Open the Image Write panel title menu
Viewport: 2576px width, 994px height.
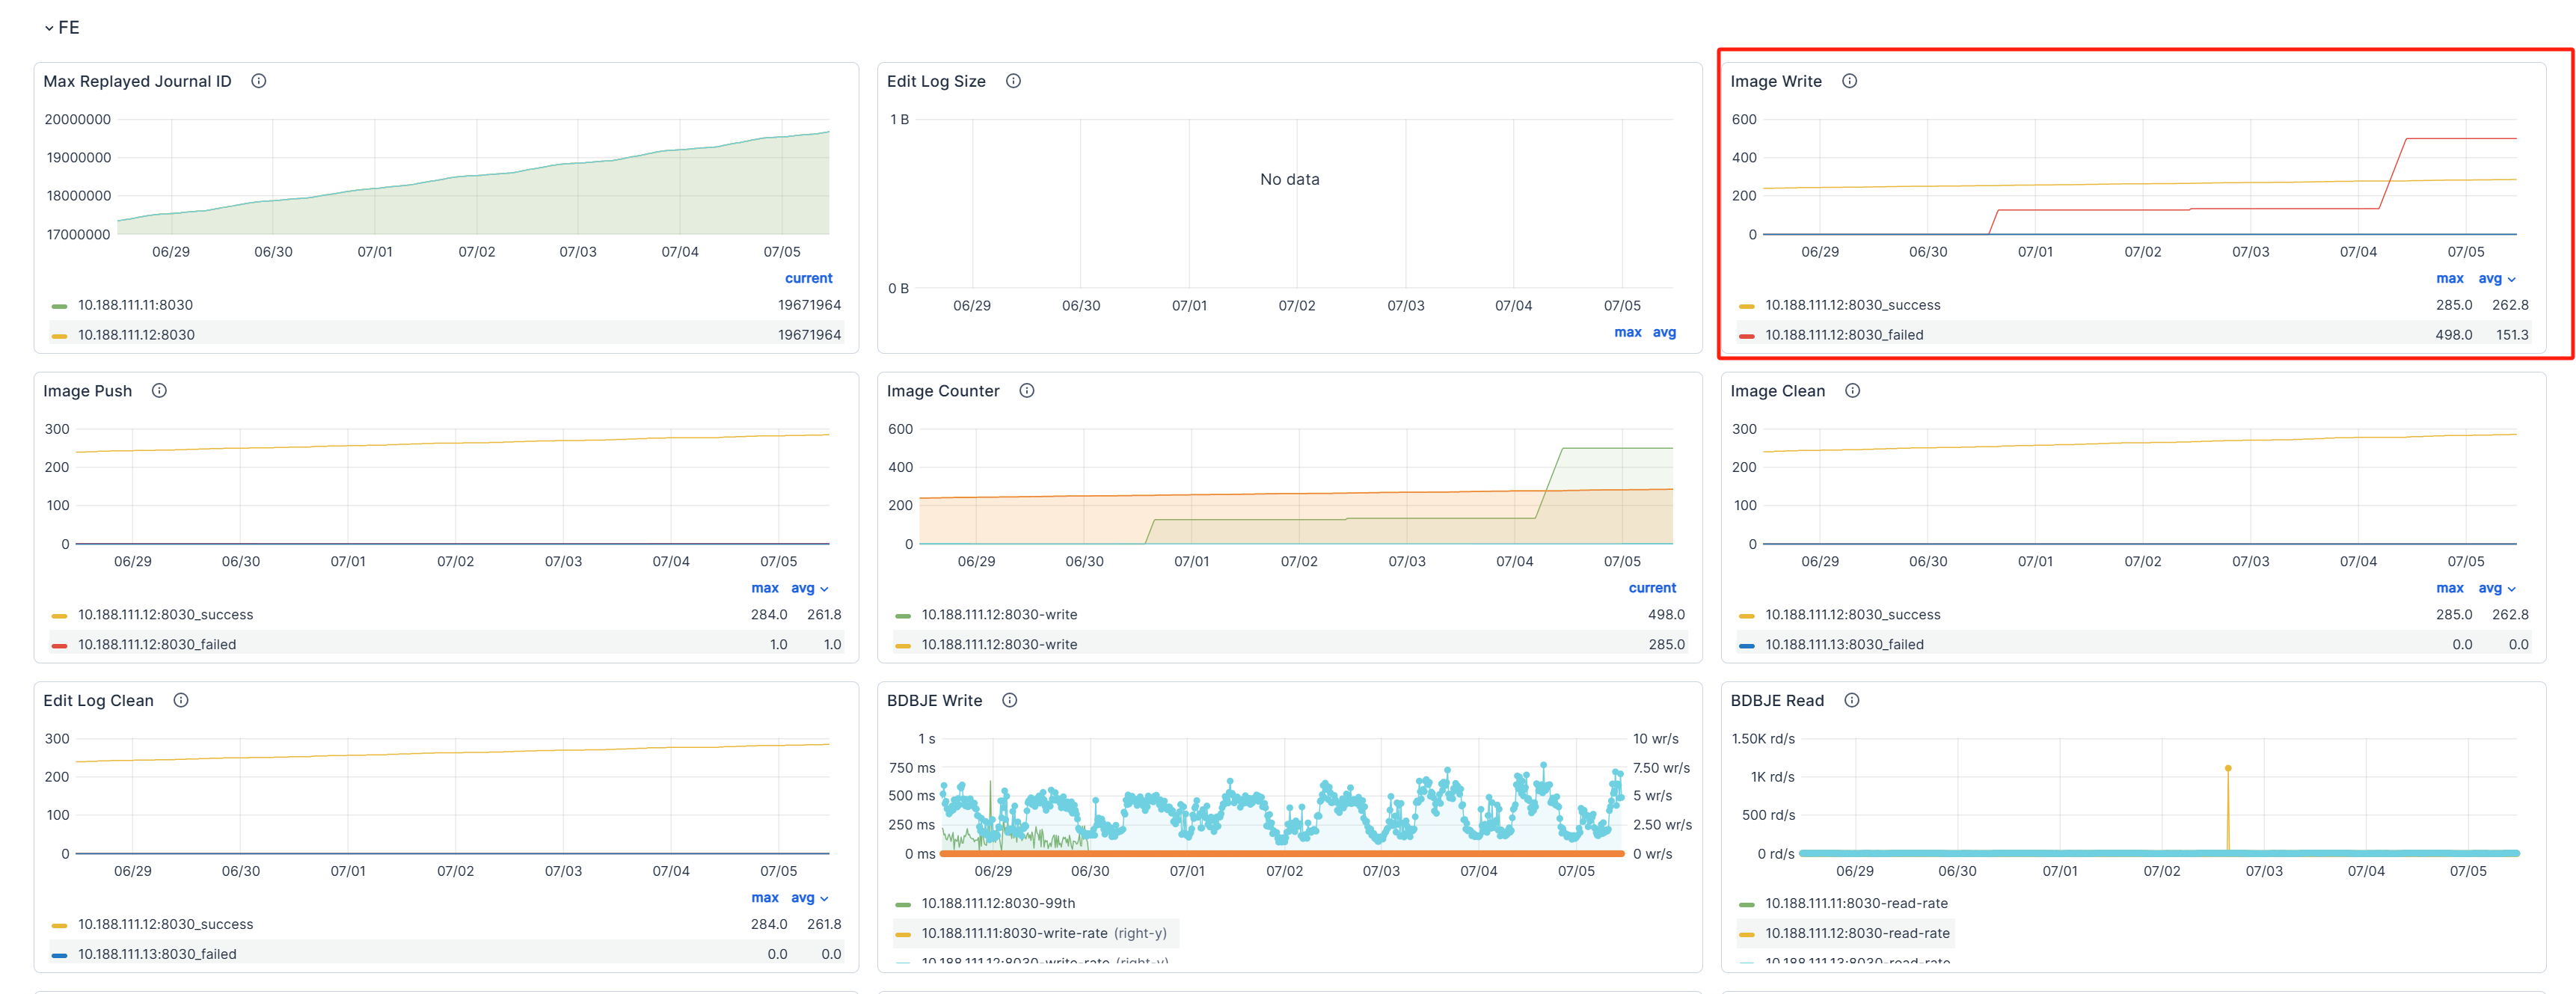pos(1776,81)
